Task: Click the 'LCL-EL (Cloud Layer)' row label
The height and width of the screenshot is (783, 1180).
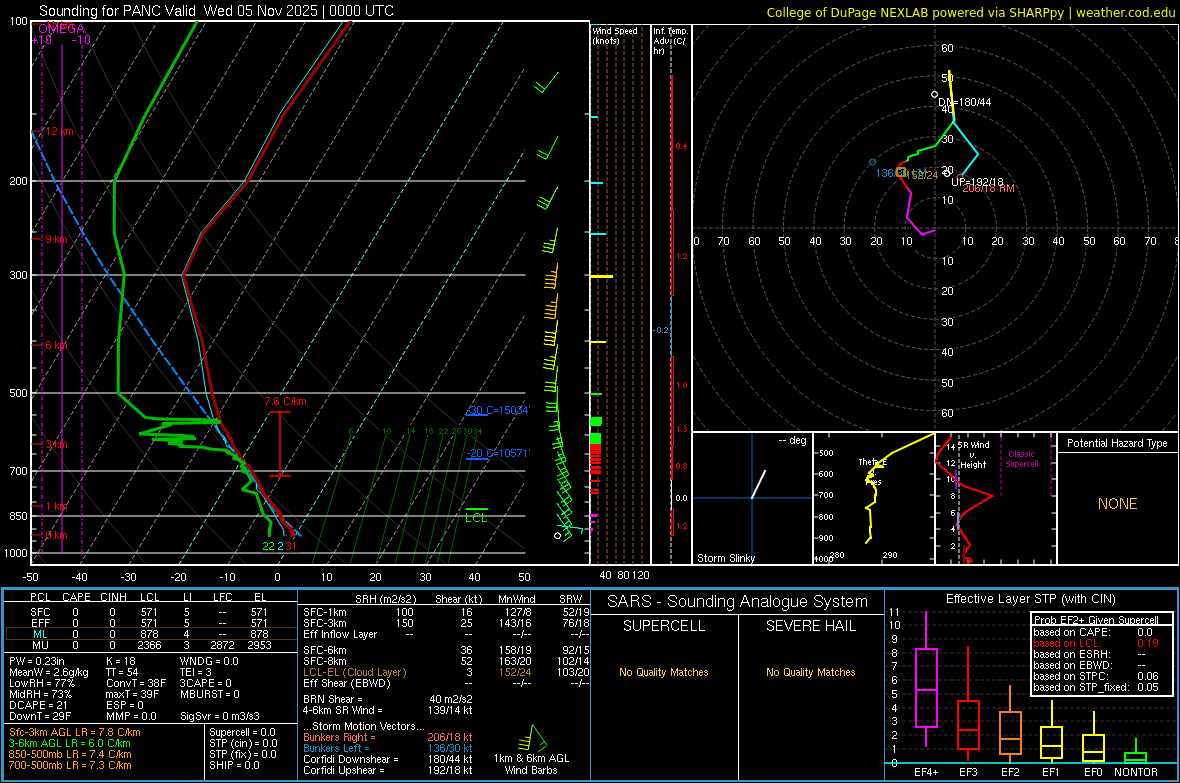Action: coord(354,672)
